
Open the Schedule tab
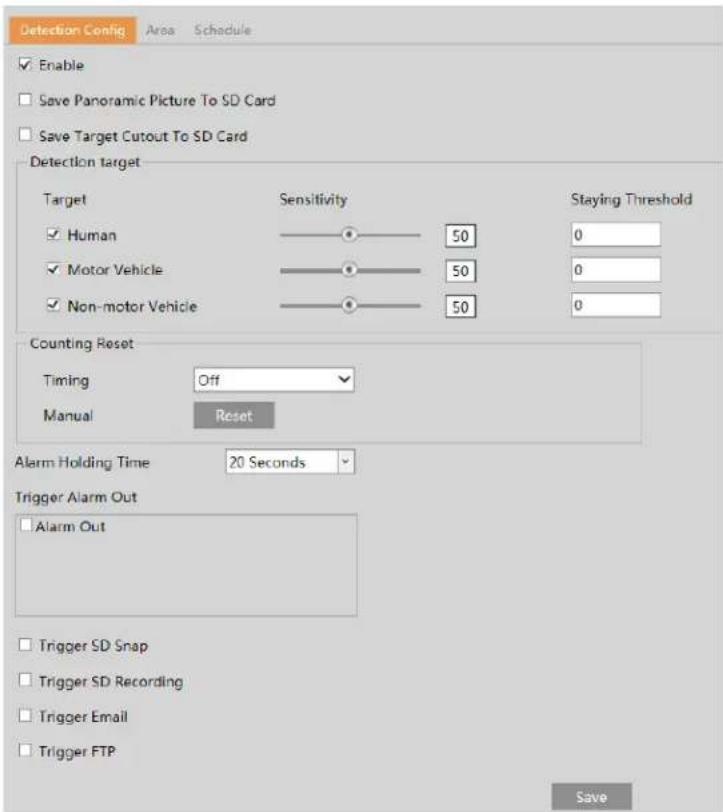[x=222, y=30]
